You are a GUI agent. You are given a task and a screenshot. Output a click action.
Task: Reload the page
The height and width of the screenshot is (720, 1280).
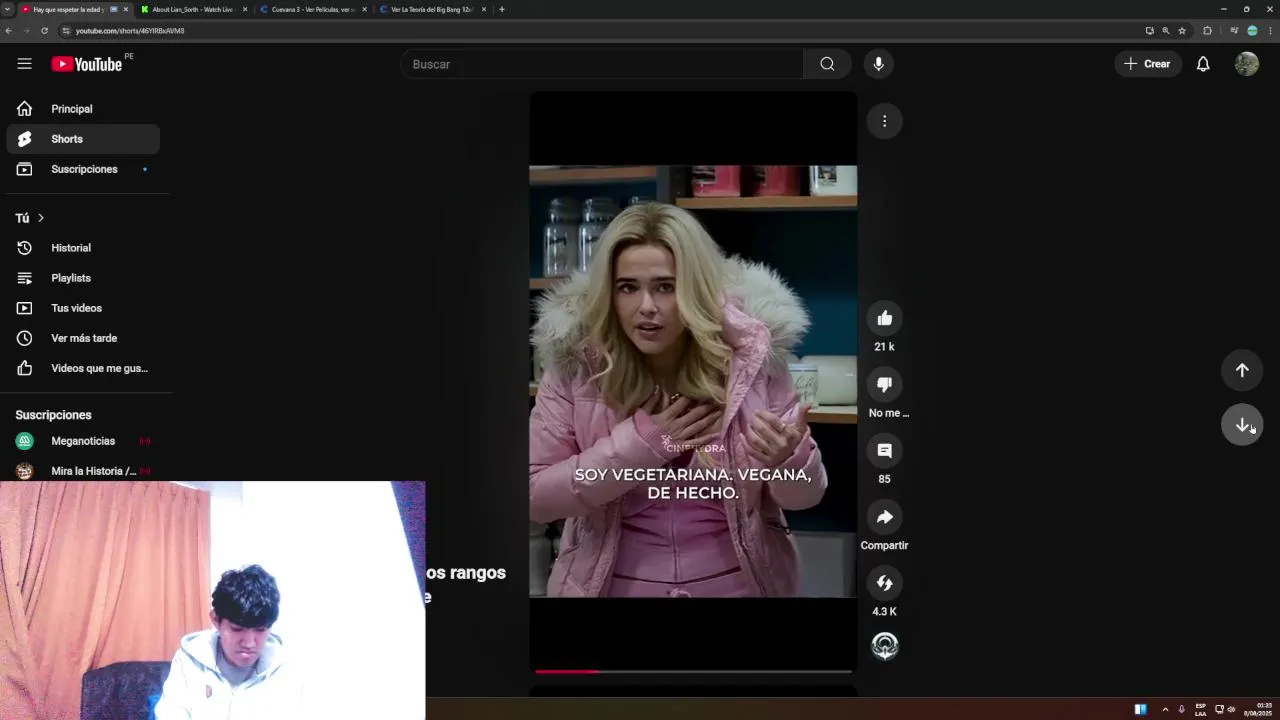point(44,31)
